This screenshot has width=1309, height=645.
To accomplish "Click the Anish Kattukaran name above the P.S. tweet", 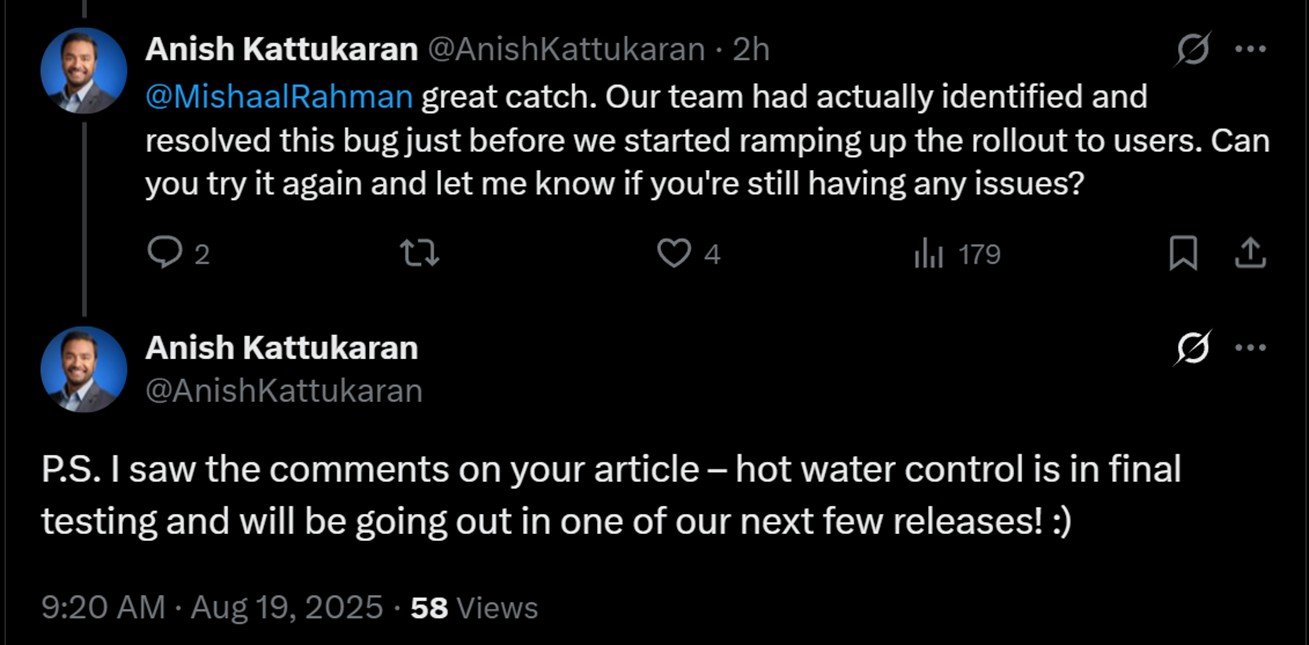I will (281, 348).
